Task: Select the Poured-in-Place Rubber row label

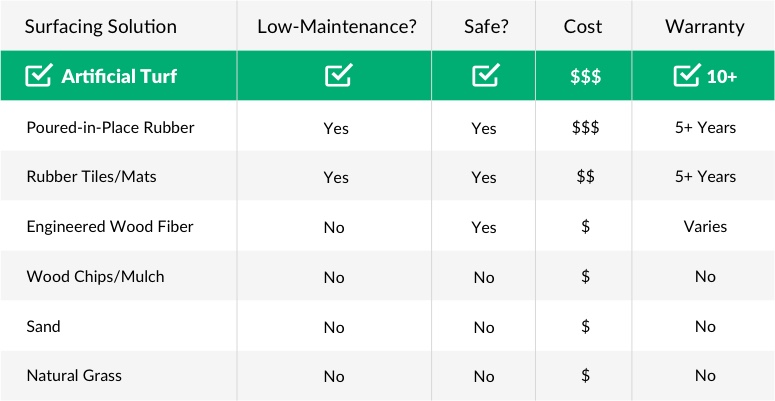Action: (x=111, y=128)
